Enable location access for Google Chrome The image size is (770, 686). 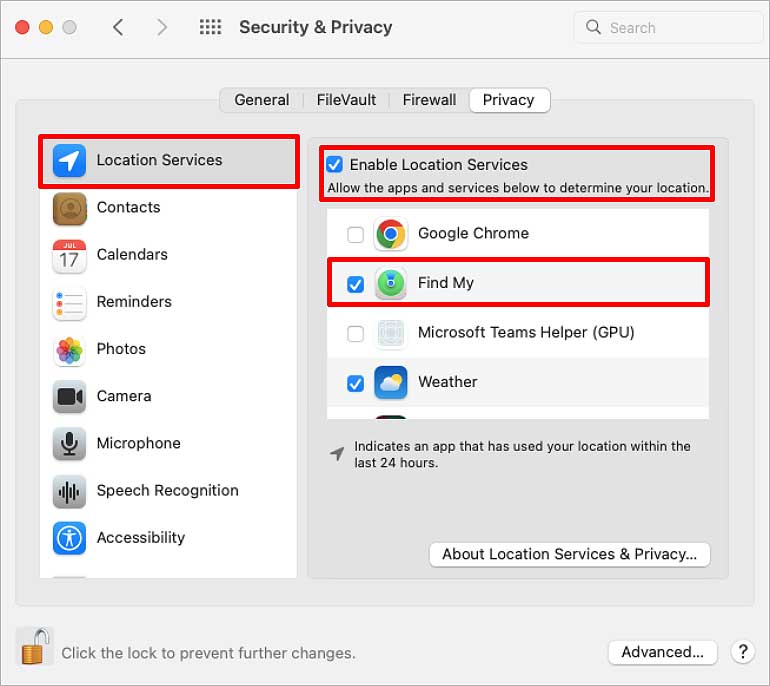356,234
